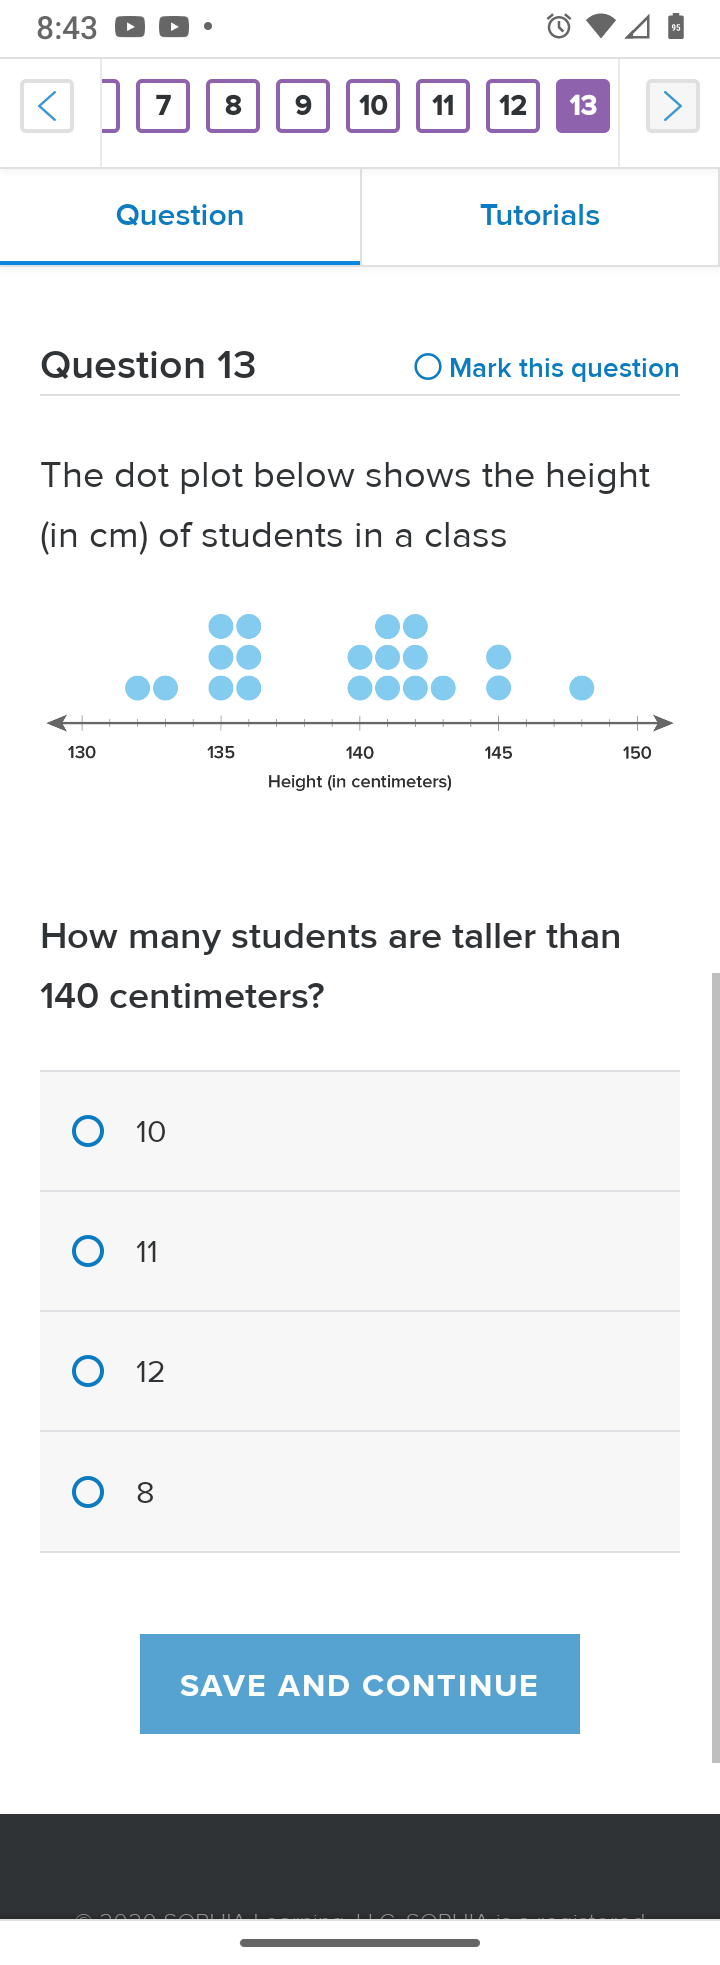Jump to question 7
The width and height of the screenshot is (720, 1965).
click(163, 106)
